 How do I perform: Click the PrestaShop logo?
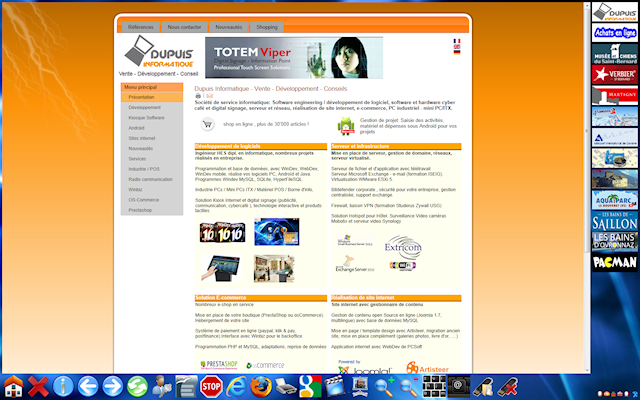click(x=219, y=364)
